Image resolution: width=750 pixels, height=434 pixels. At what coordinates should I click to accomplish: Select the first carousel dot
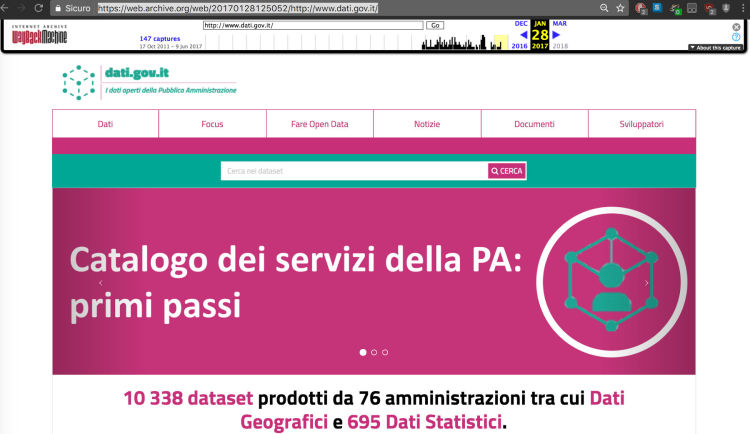click(x=363, y=352)
